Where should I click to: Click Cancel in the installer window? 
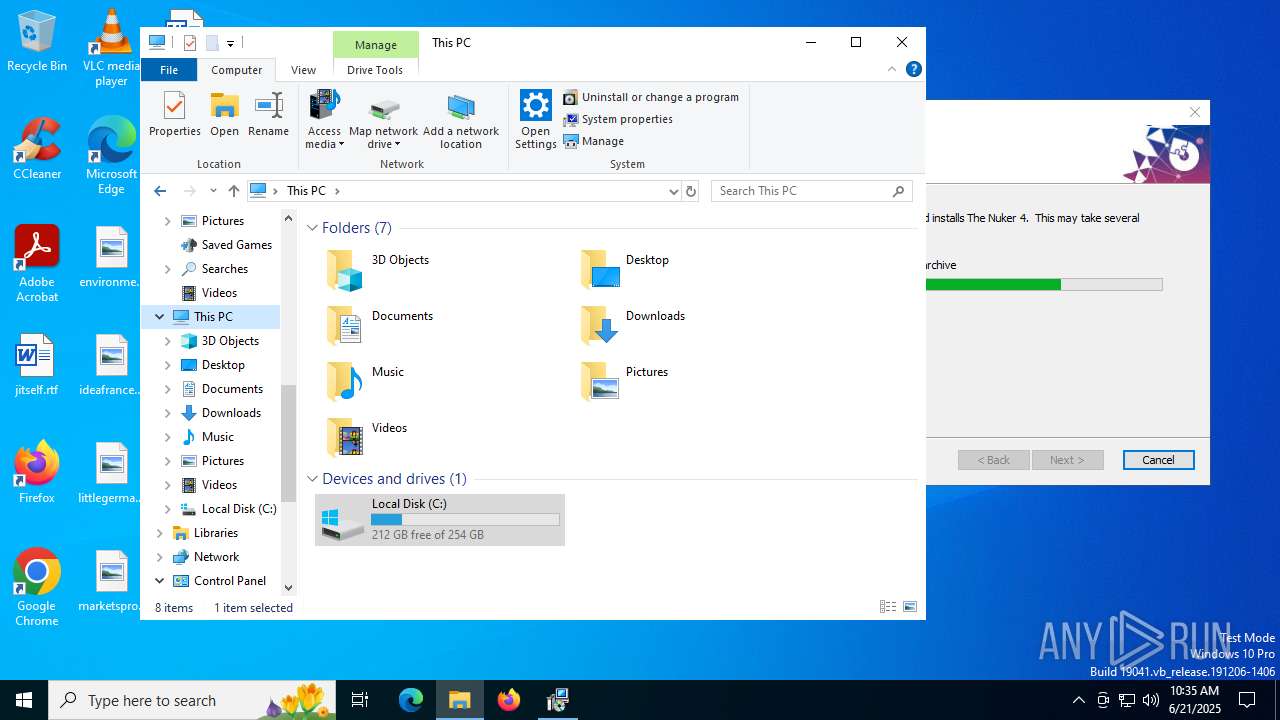tap(1158, 460)
